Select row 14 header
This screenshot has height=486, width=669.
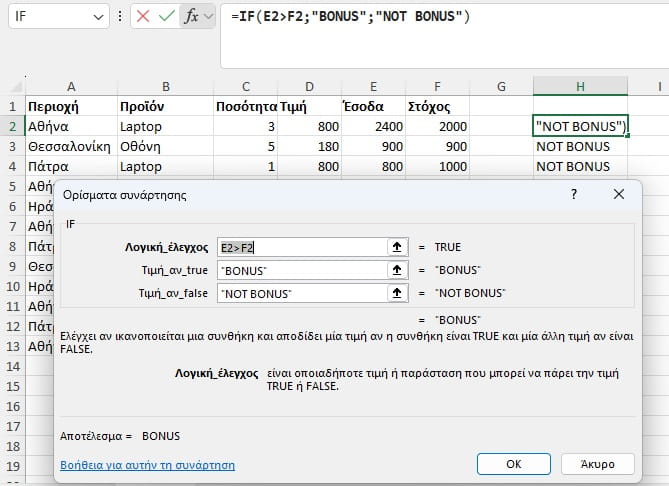(13, 367)
